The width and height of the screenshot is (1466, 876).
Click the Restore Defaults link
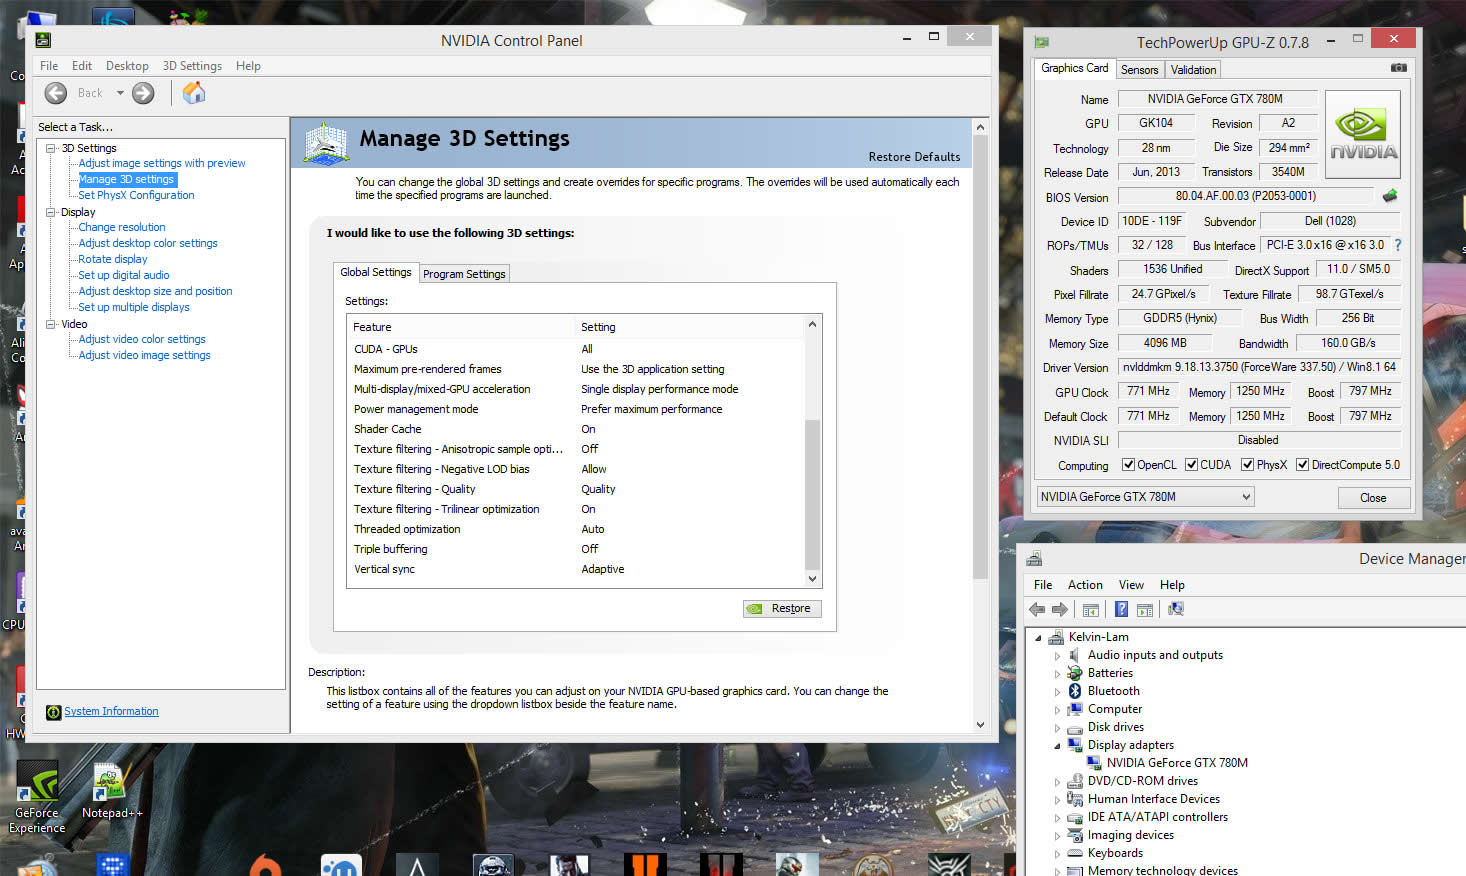[x=914, y=157]
